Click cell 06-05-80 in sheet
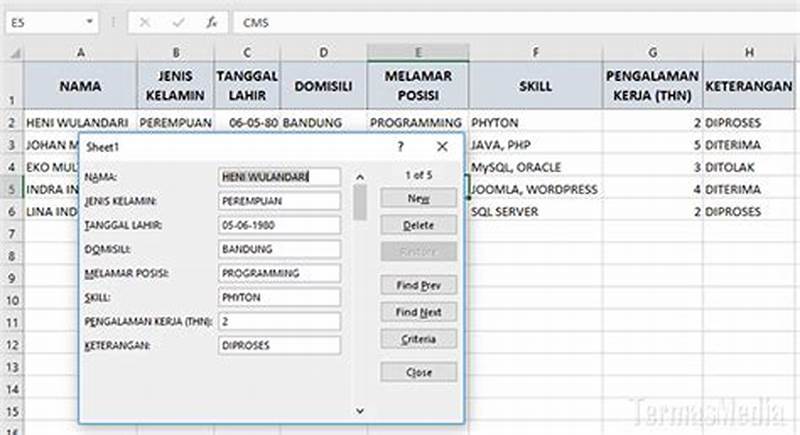The image size is (800, 435). coord(247,123)
